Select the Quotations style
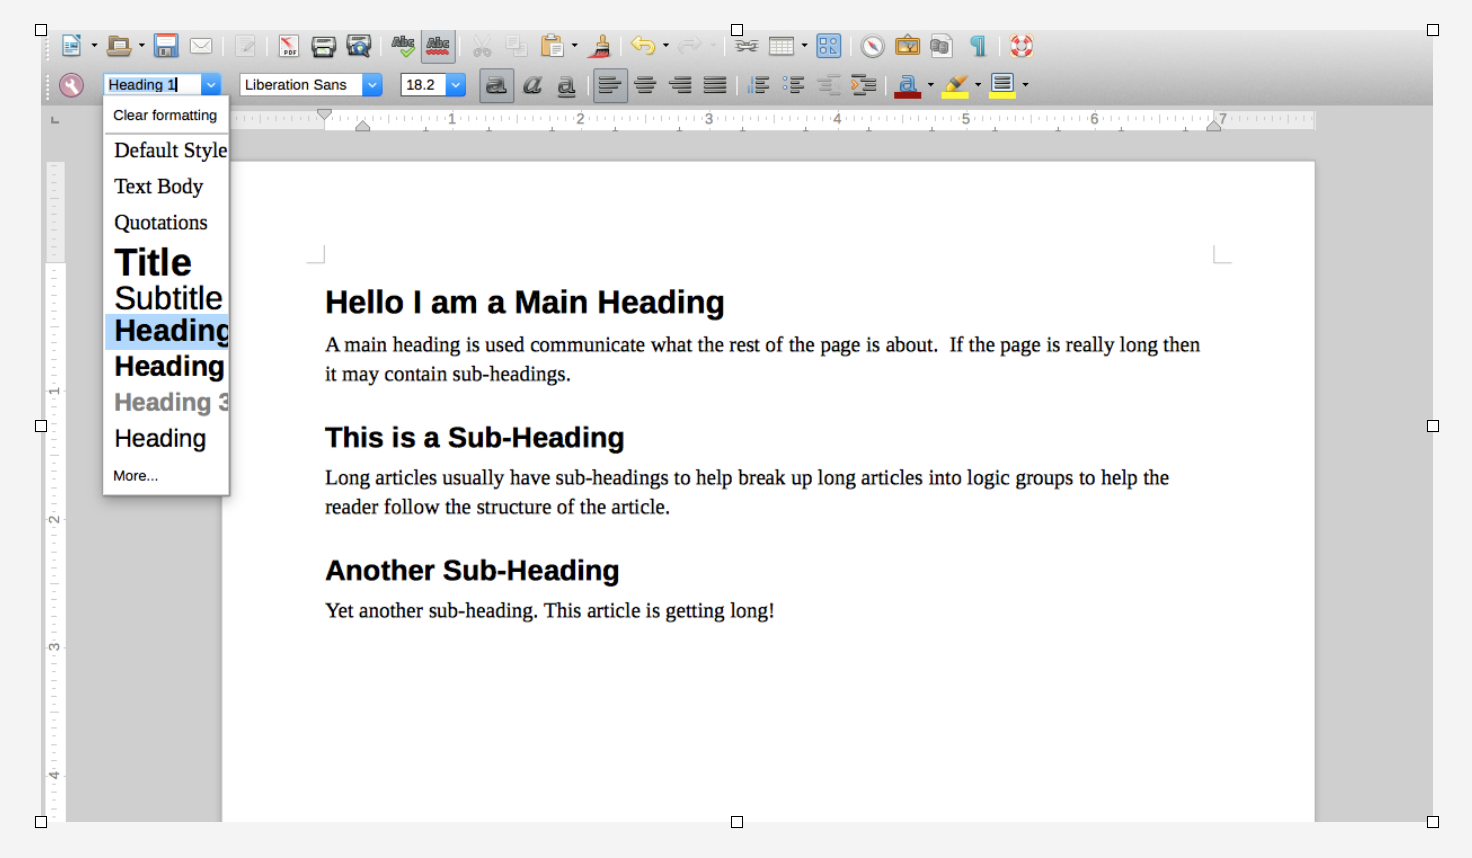This screenshot has width=1472, height=858. point(167,222)
